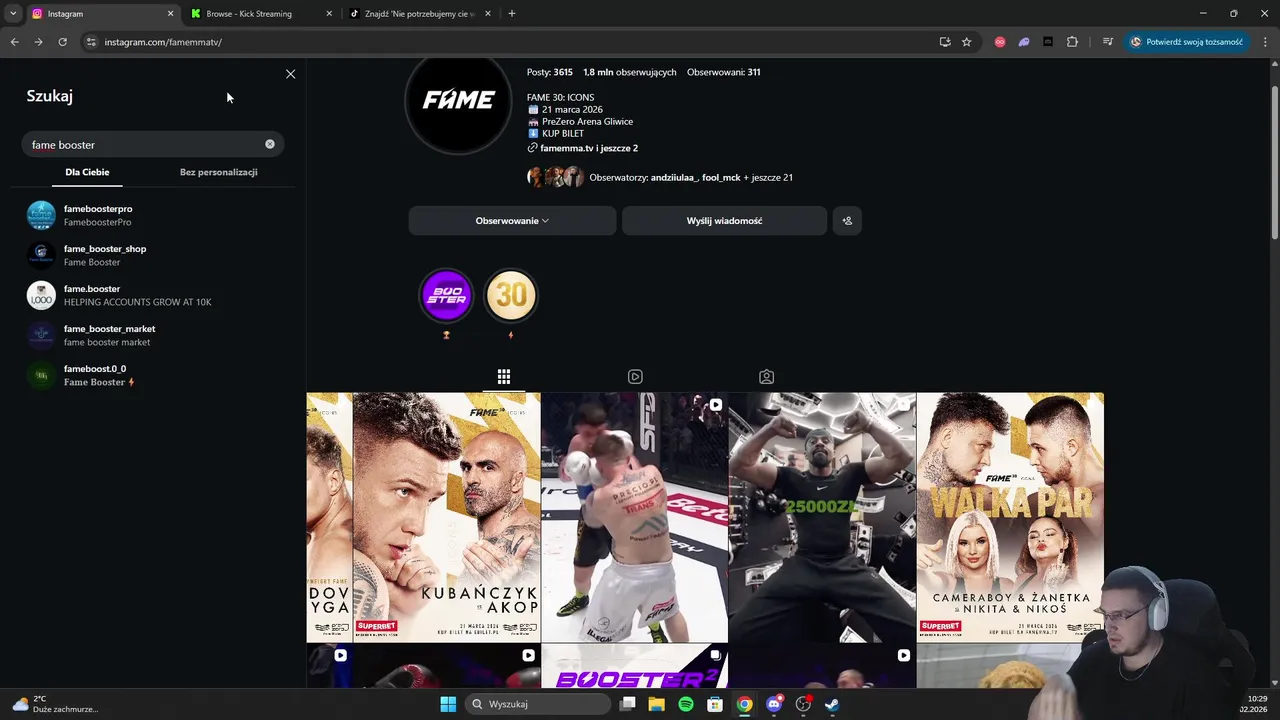Select the posts grid tab icon

(504, 377)
